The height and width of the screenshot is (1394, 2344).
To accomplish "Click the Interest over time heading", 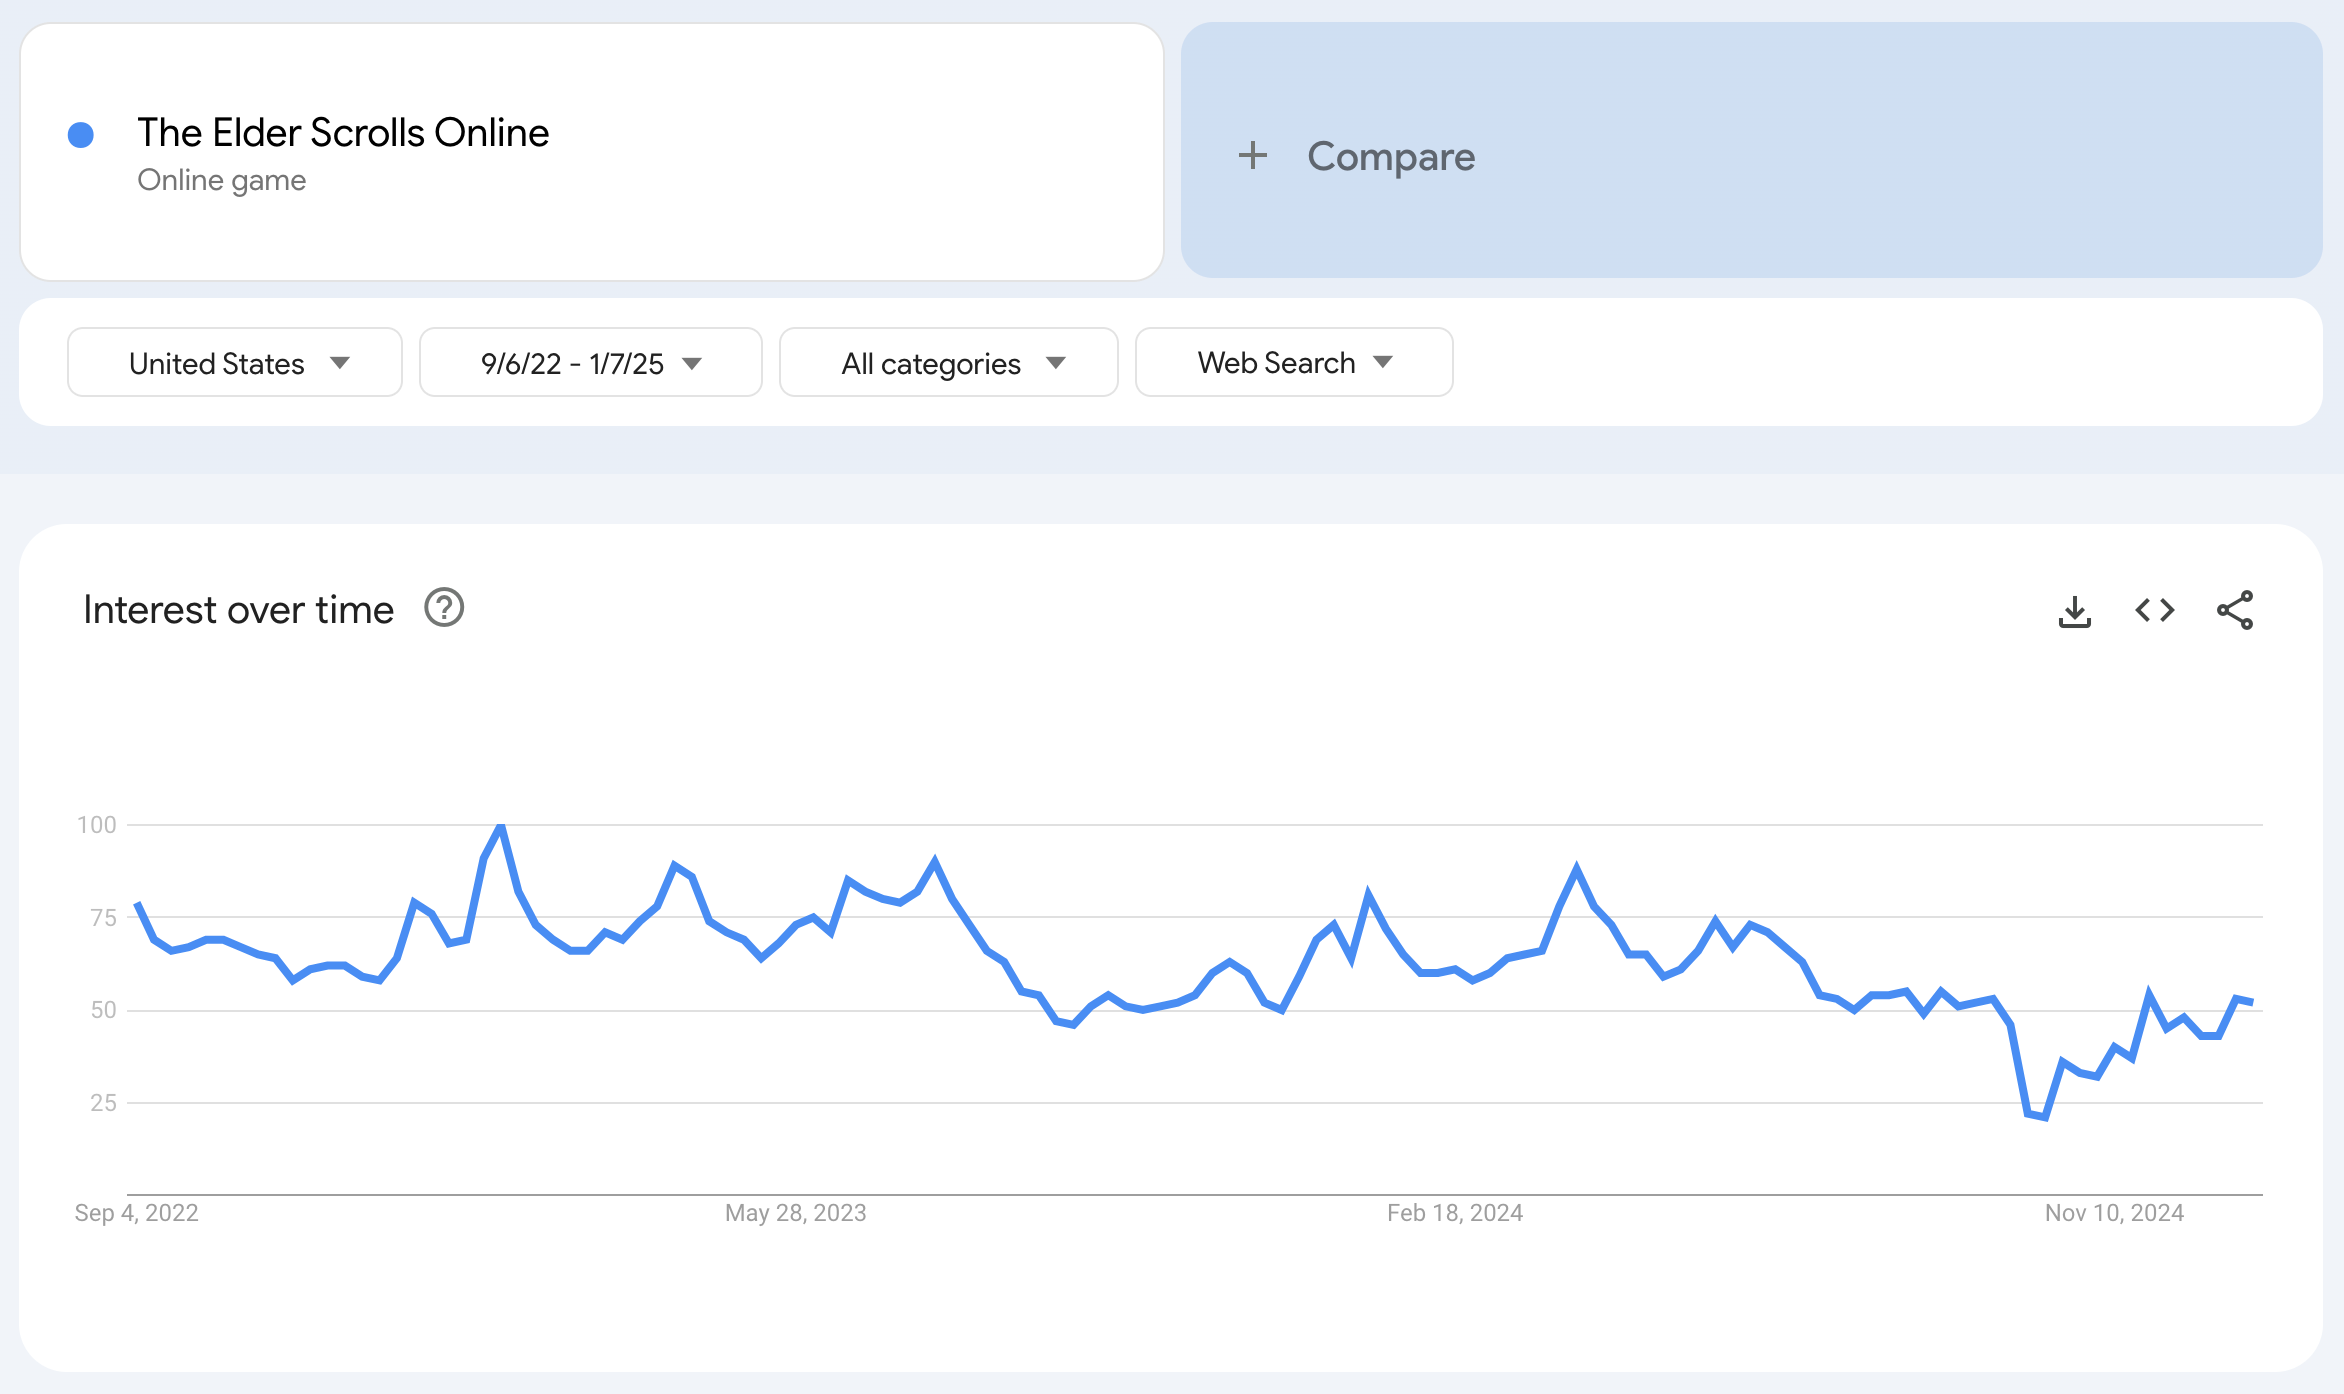I will [x=239, y=610].
